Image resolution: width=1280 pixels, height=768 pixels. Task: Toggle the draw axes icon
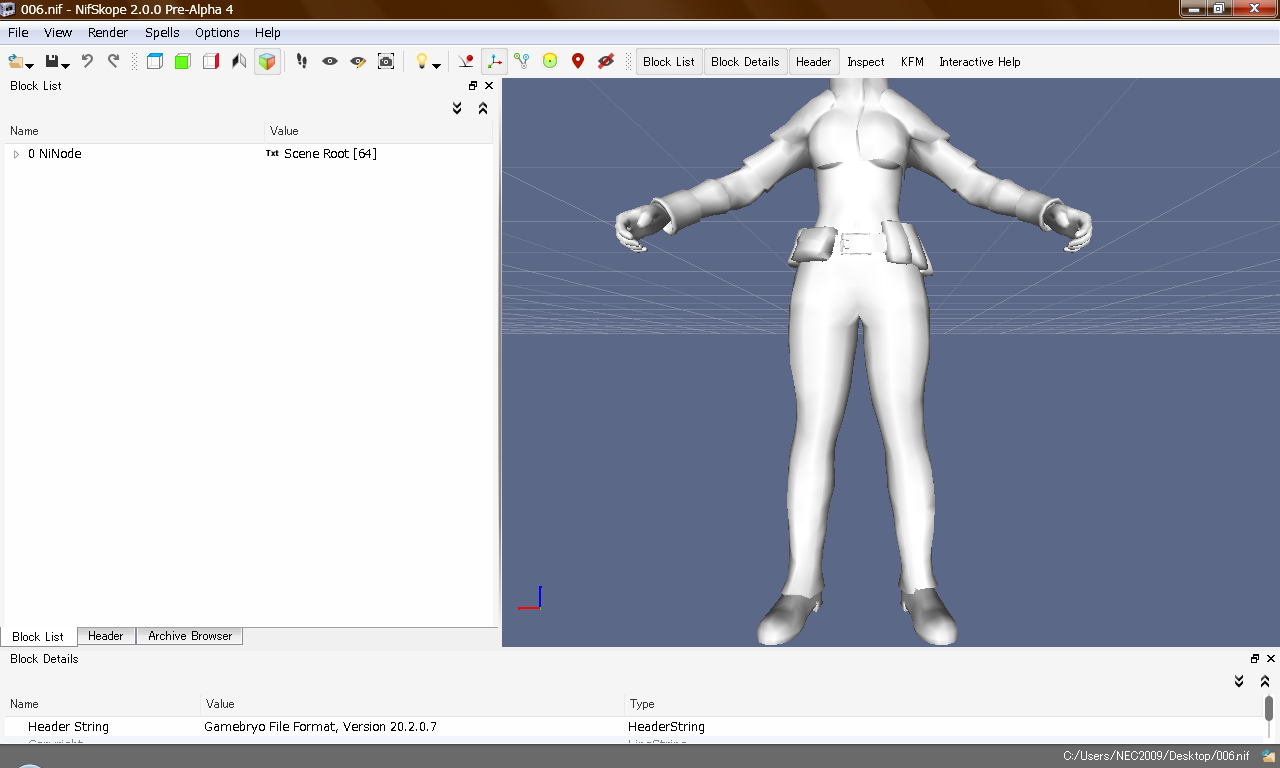tap(494, 61)
